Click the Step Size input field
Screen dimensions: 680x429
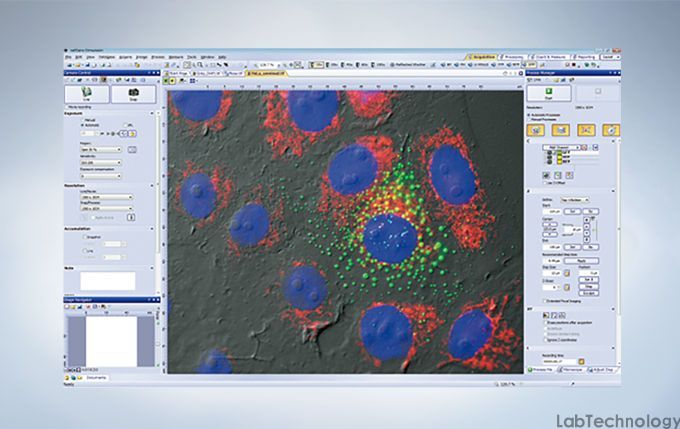(x=552, y=273)
